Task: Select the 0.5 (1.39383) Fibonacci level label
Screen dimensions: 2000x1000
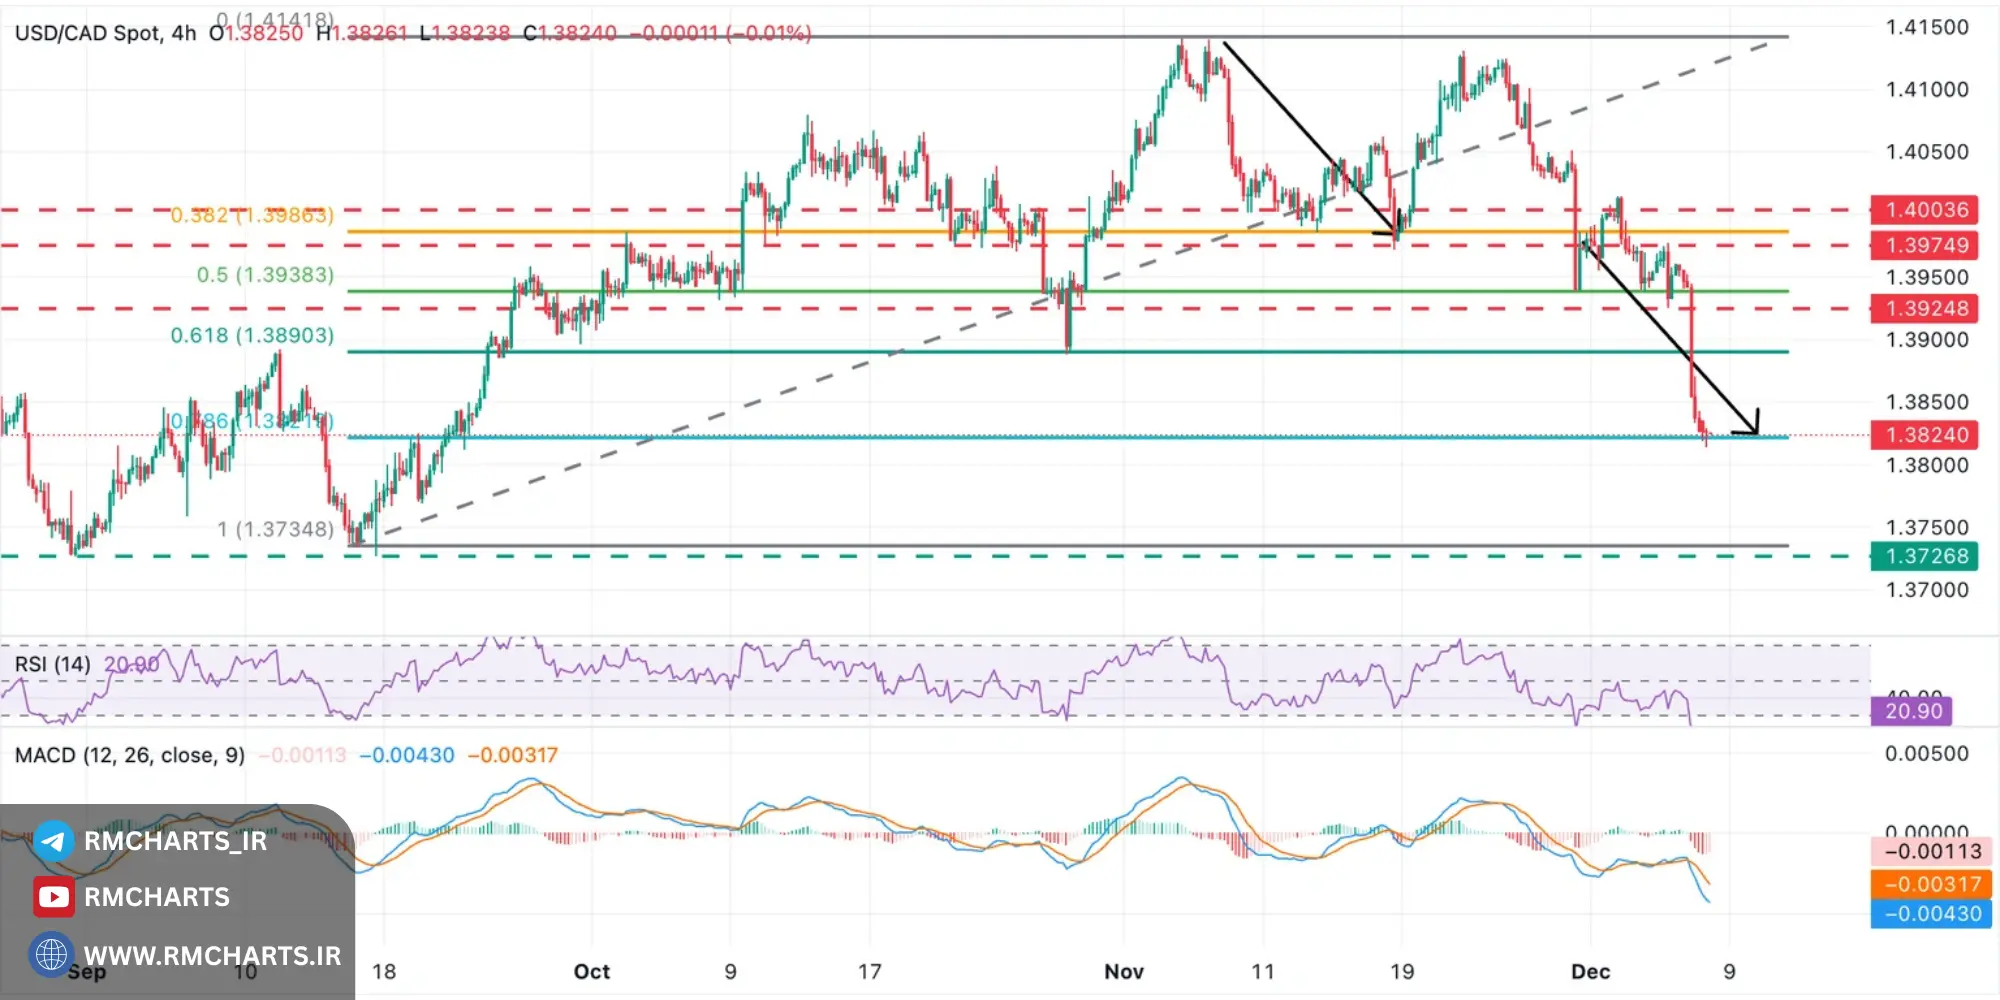Action: coord(265,275)
